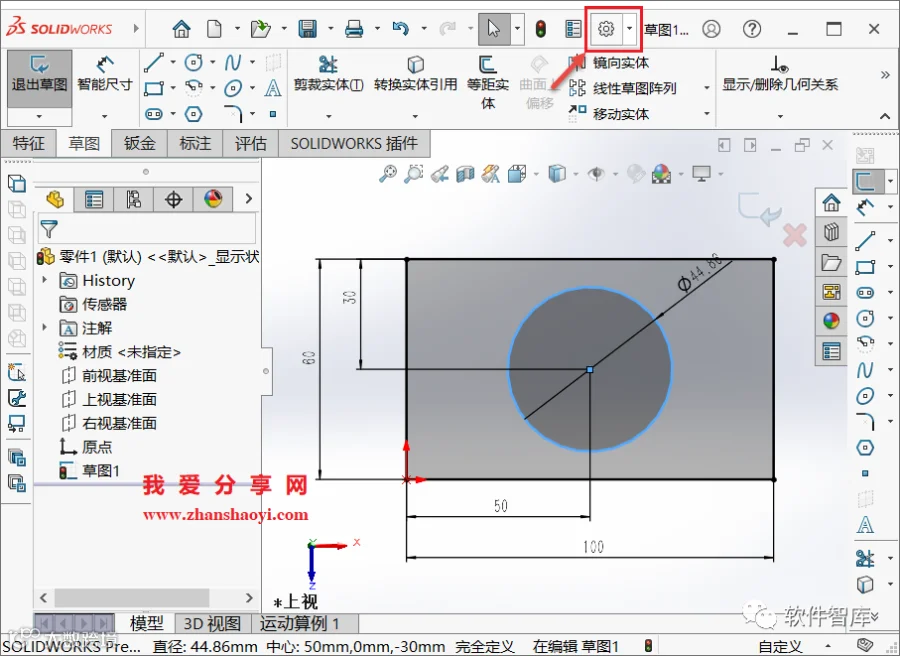The width and height of the screenshot is (900, 656).
Task: Click Mirror Entities (镜向实体)
Action: pos(610,62)
